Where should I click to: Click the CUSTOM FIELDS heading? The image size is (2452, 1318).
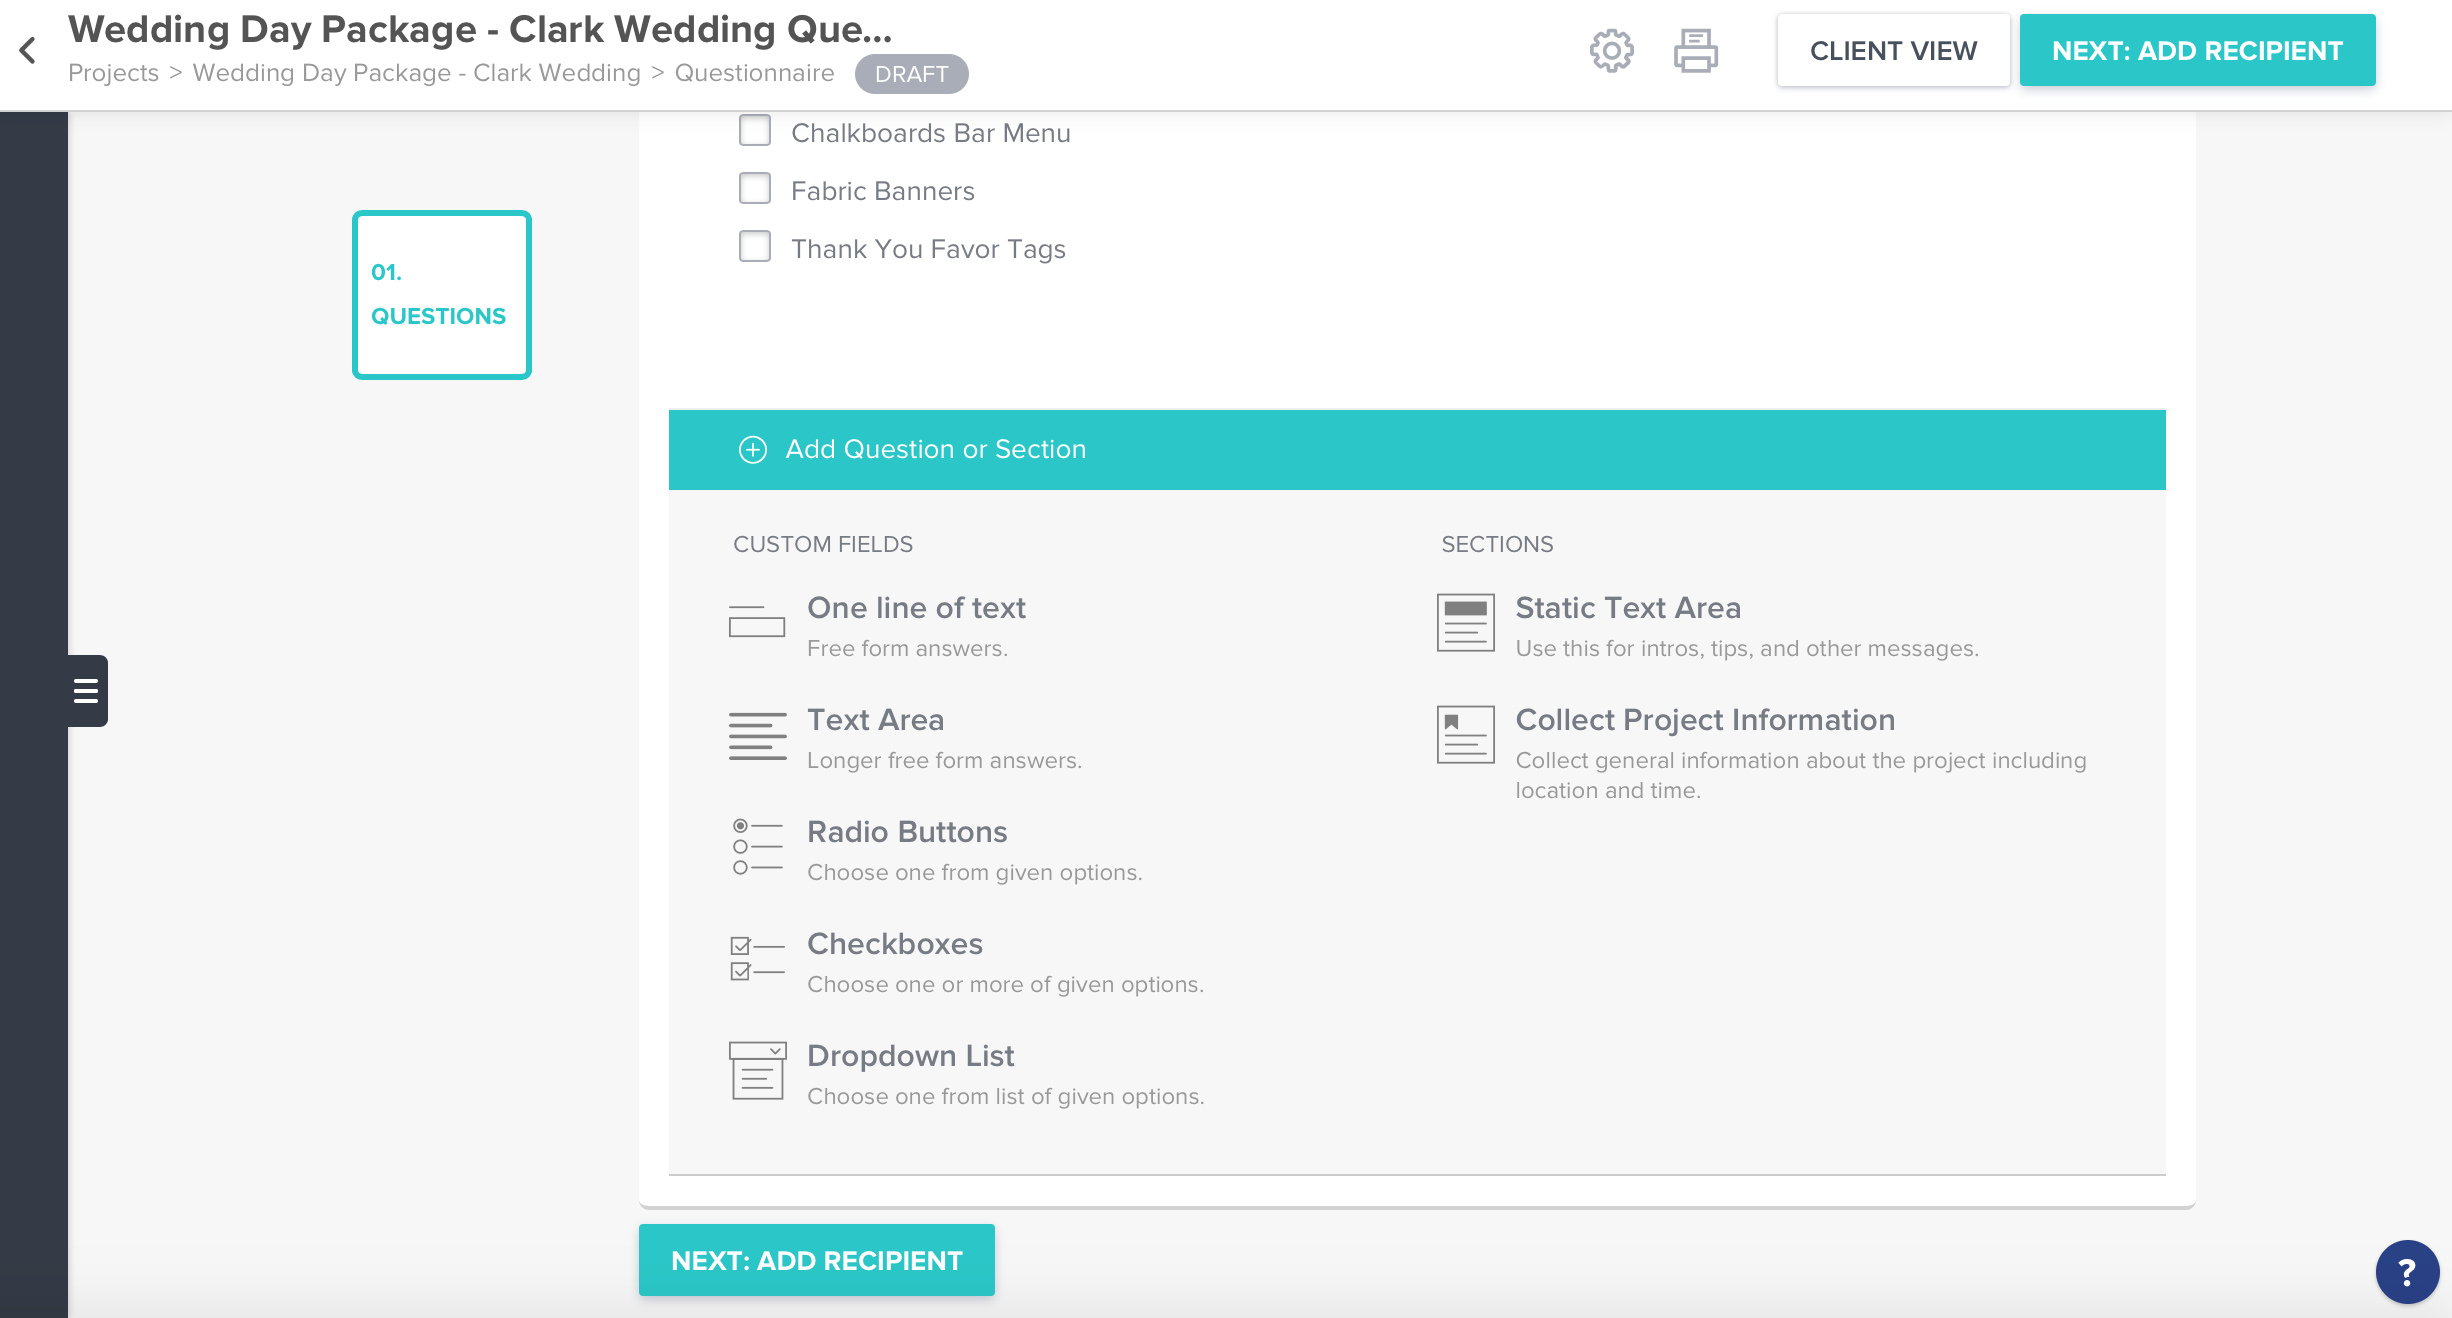point(823,544)
